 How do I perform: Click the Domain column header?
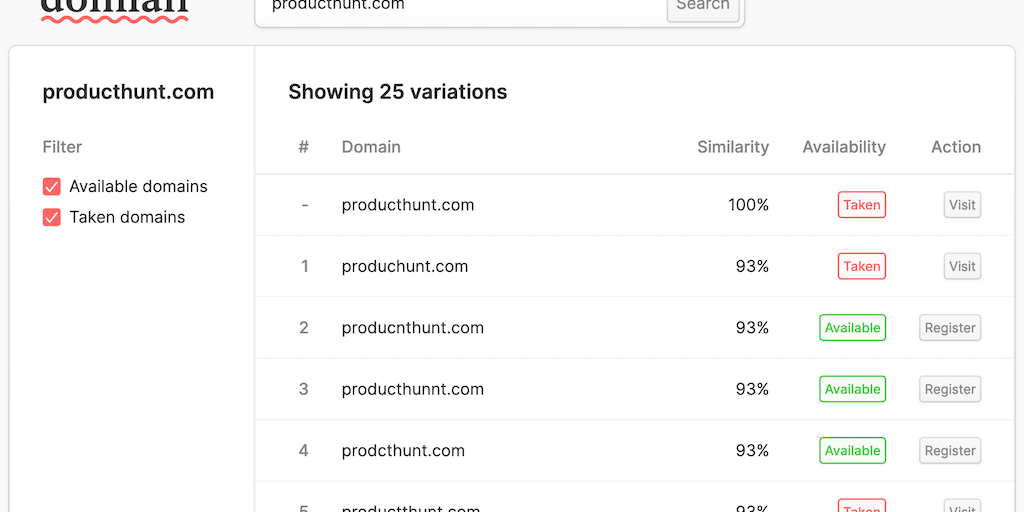point(371,147)
